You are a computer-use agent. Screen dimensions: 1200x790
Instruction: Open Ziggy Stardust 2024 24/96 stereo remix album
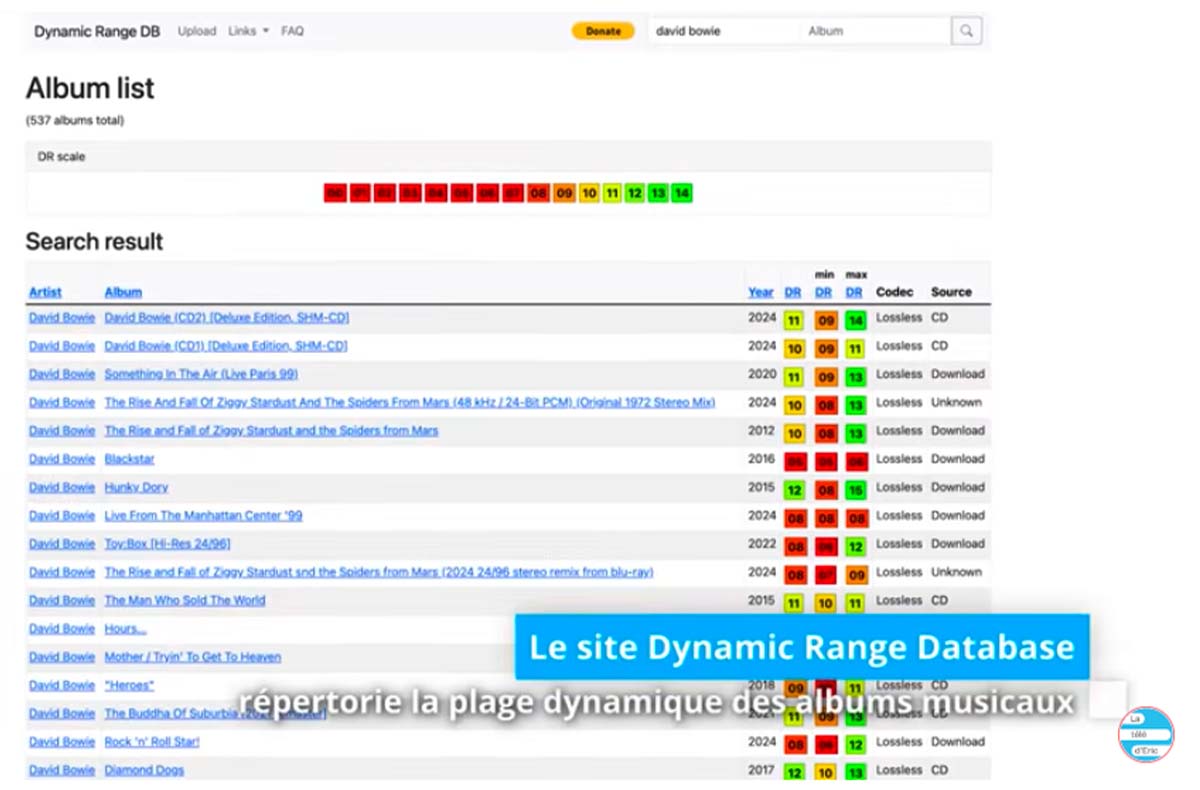pyautogui.click(x=379, y=572)
